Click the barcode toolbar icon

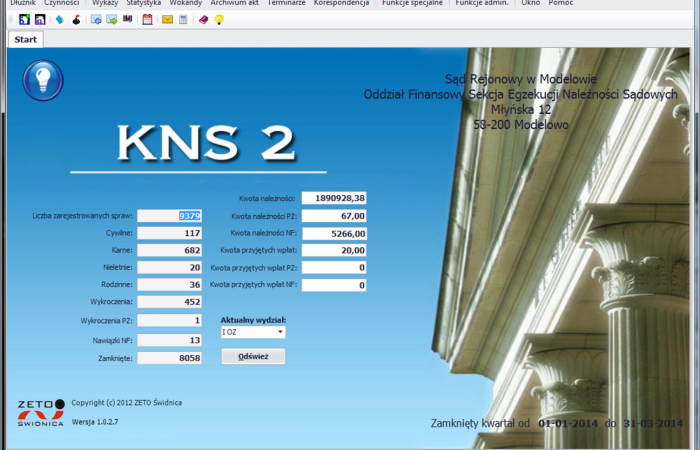pos(128,19)
